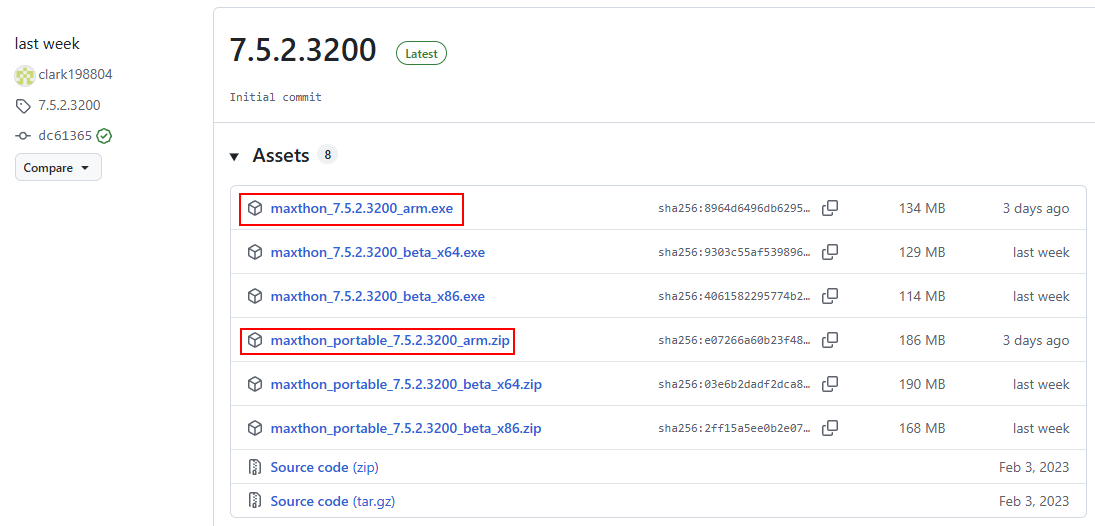
Task: Copy SHA256 hash for maxthon_portable_7.5.2.3200_arm.zip
Action: (x=830, y=340)
